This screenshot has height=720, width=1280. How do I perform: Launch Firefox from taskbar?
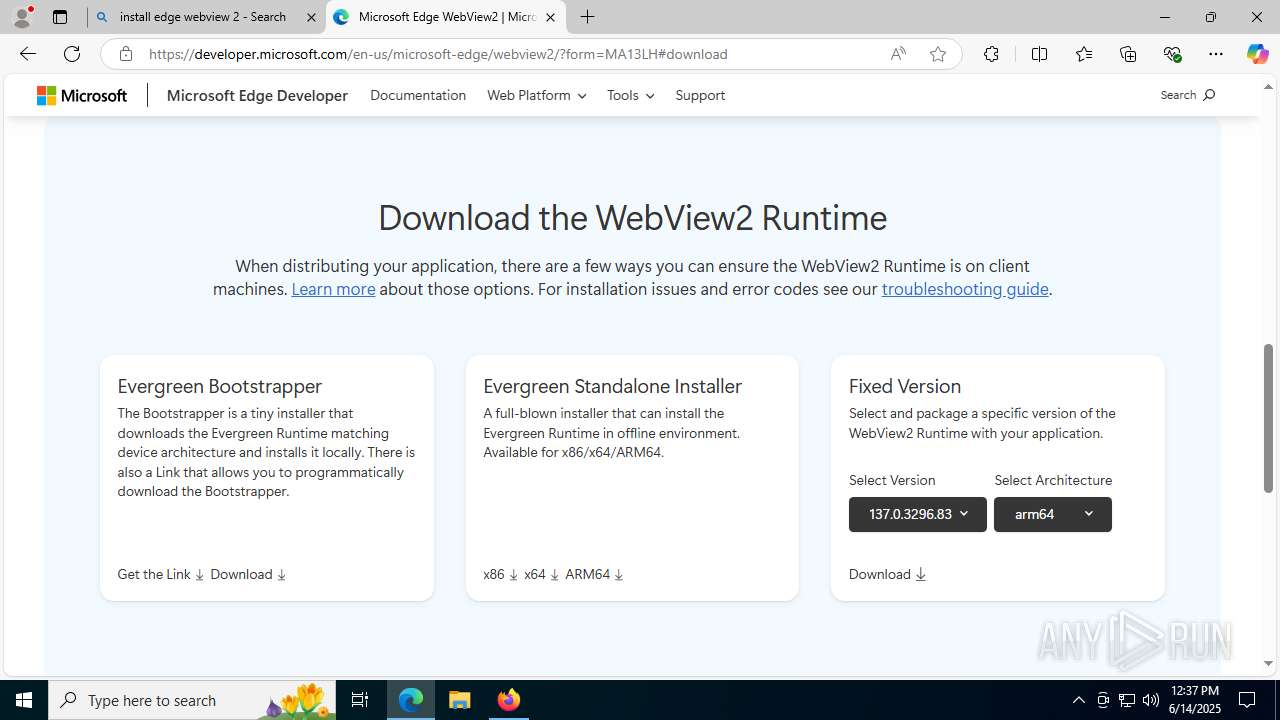(x=509, y=700)
